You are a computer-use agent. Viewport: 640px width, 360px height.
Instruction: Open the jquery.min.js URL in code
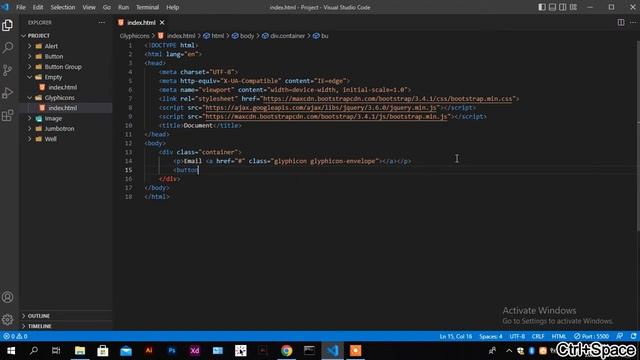click(321, 108)
